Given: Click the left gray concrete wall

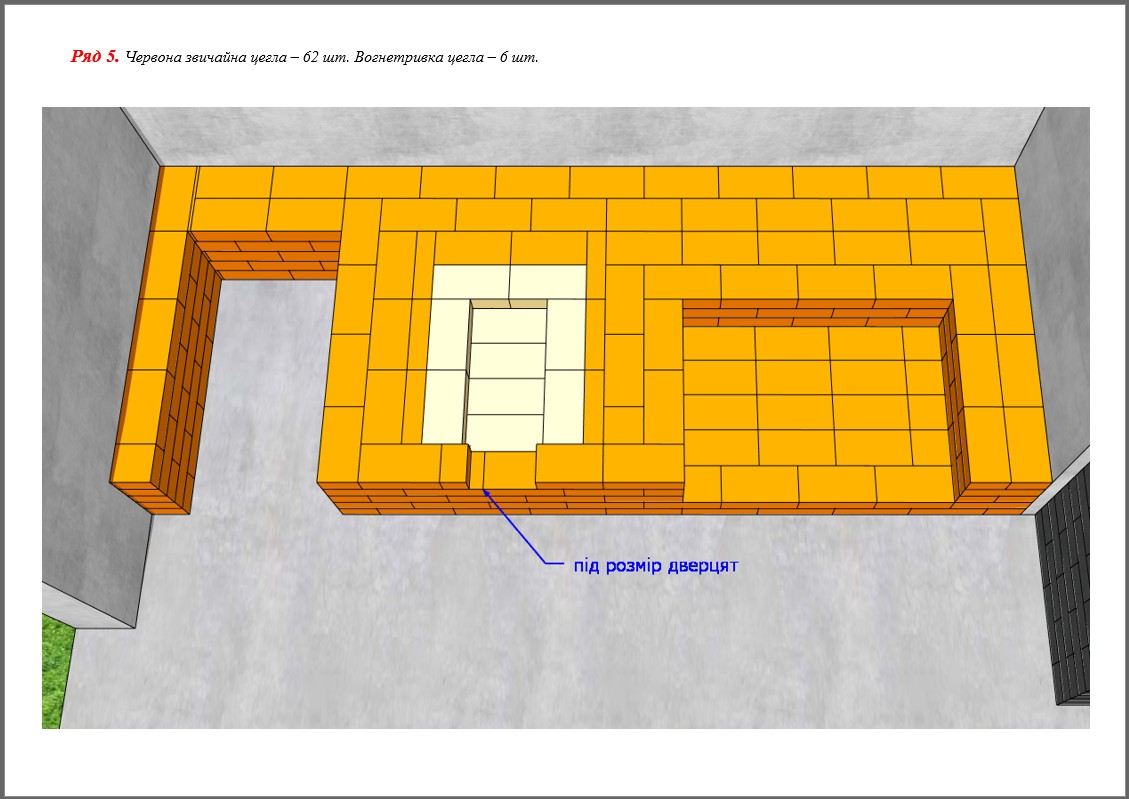Looking at the screenshot, I should point(95,300).
